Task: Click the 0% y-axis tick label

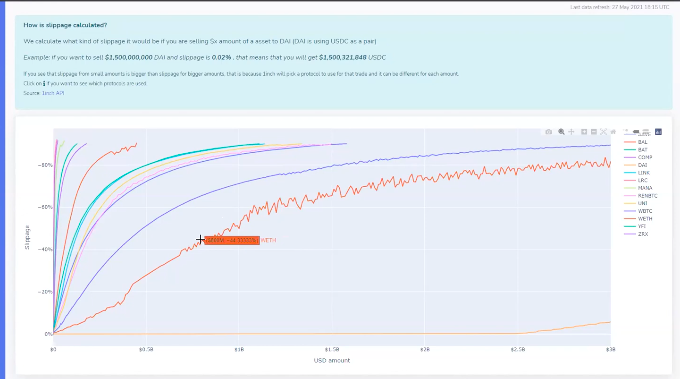Action: click(x=48, y=334)
